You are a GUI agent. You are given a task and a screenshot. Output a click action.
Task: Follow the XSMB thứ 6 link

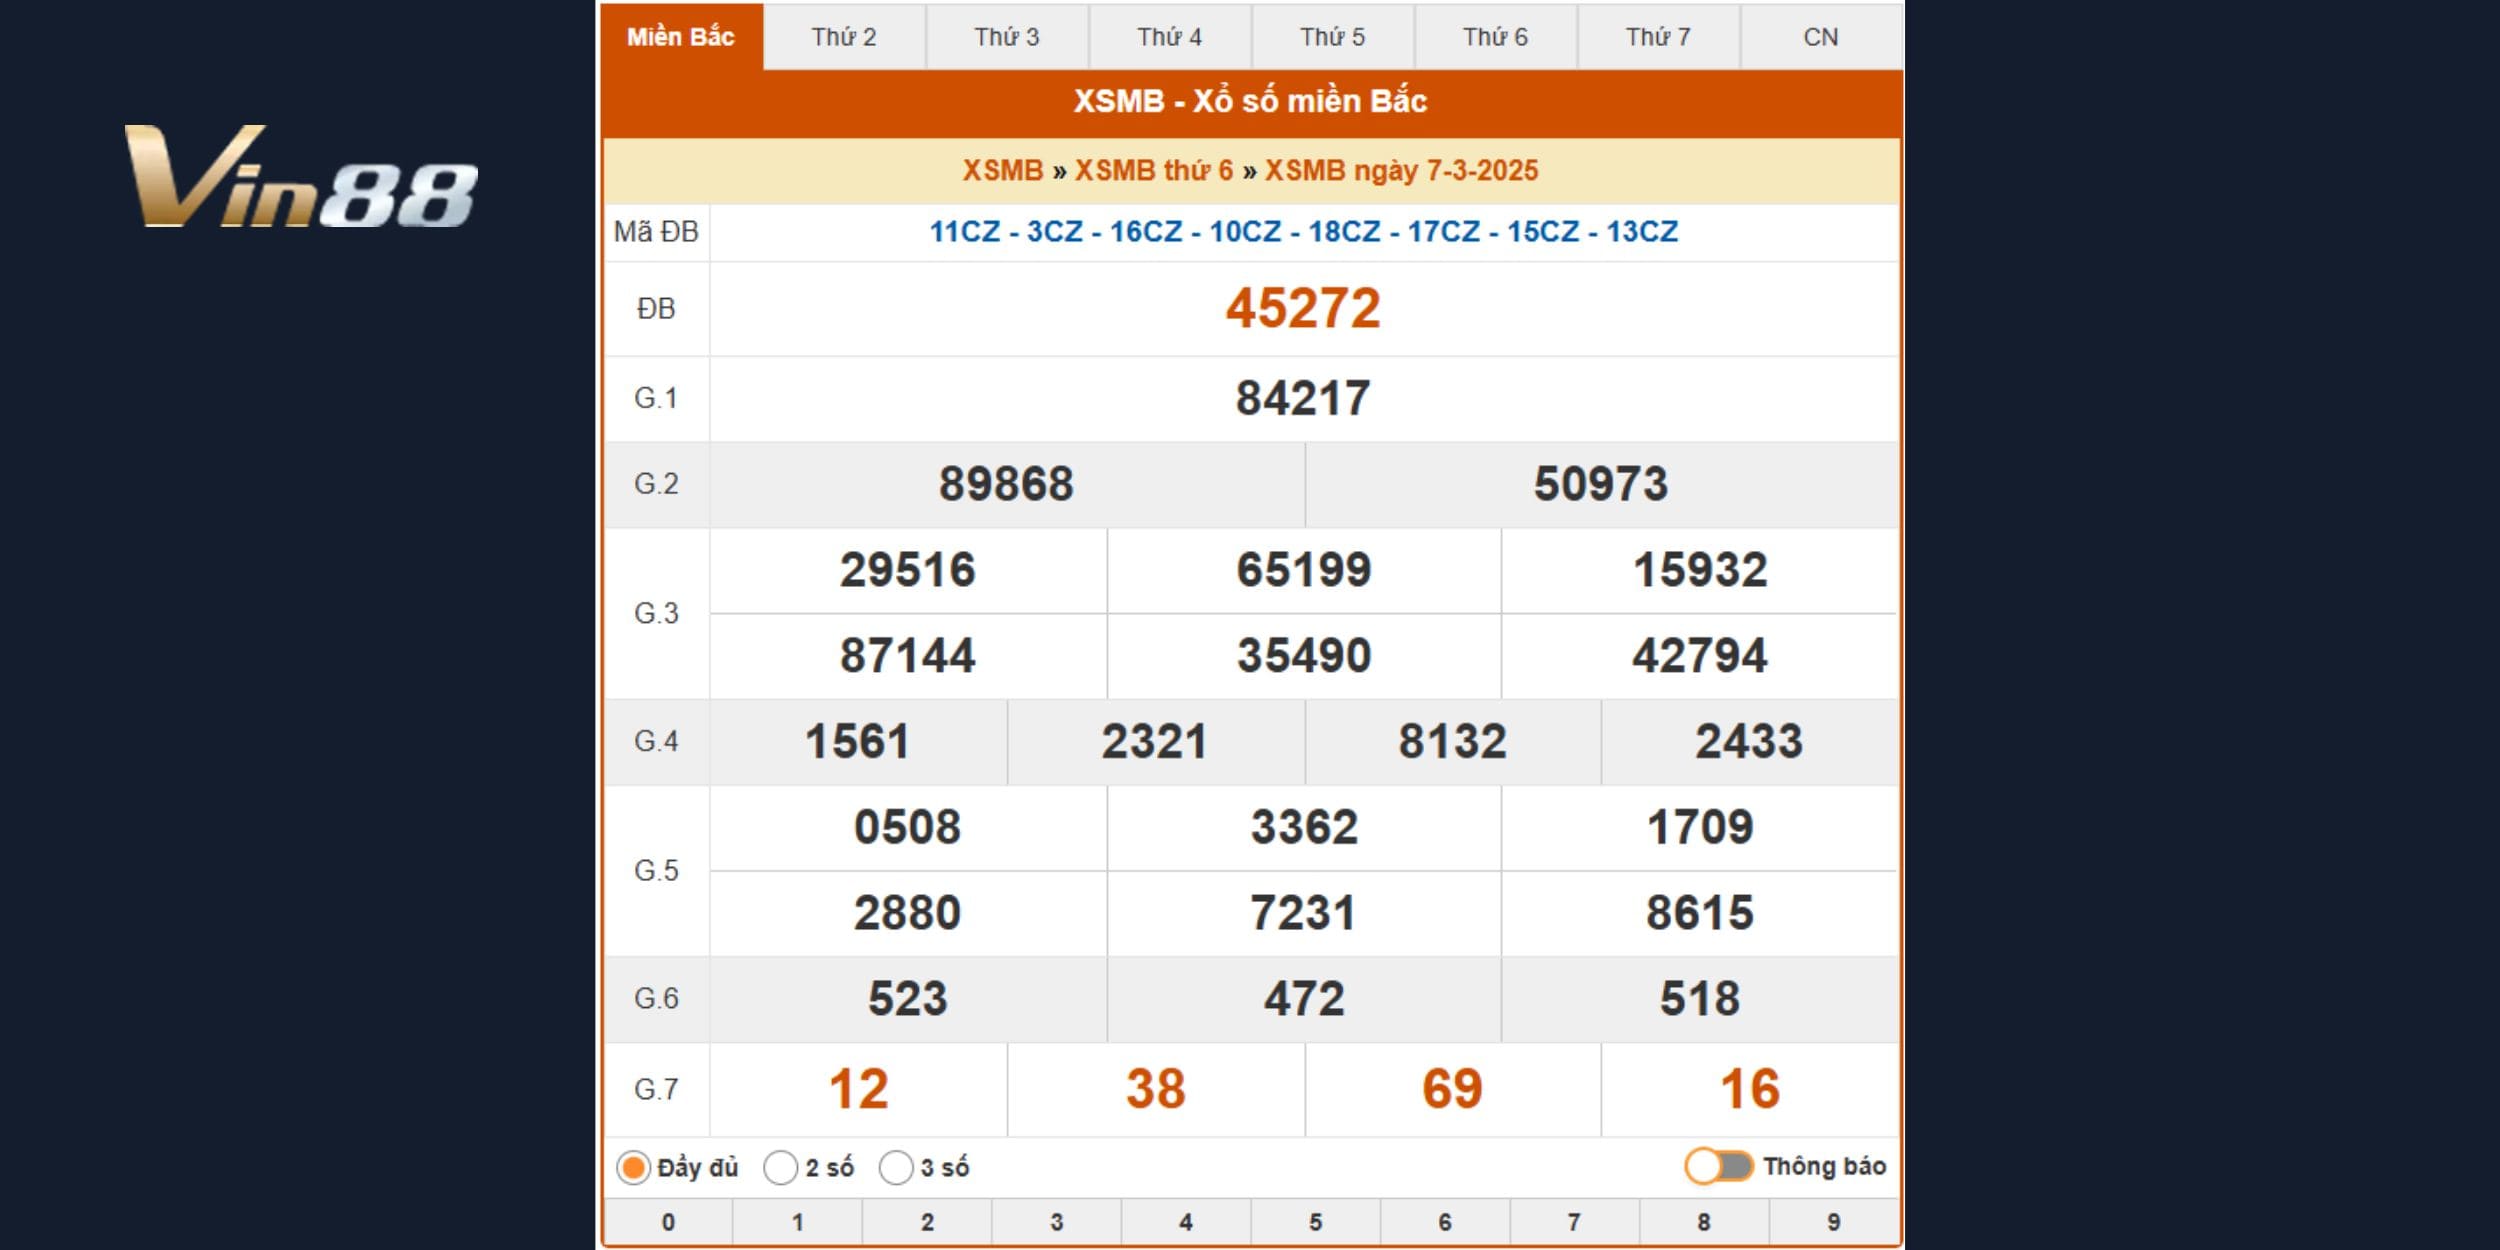tap(1154, 171)
